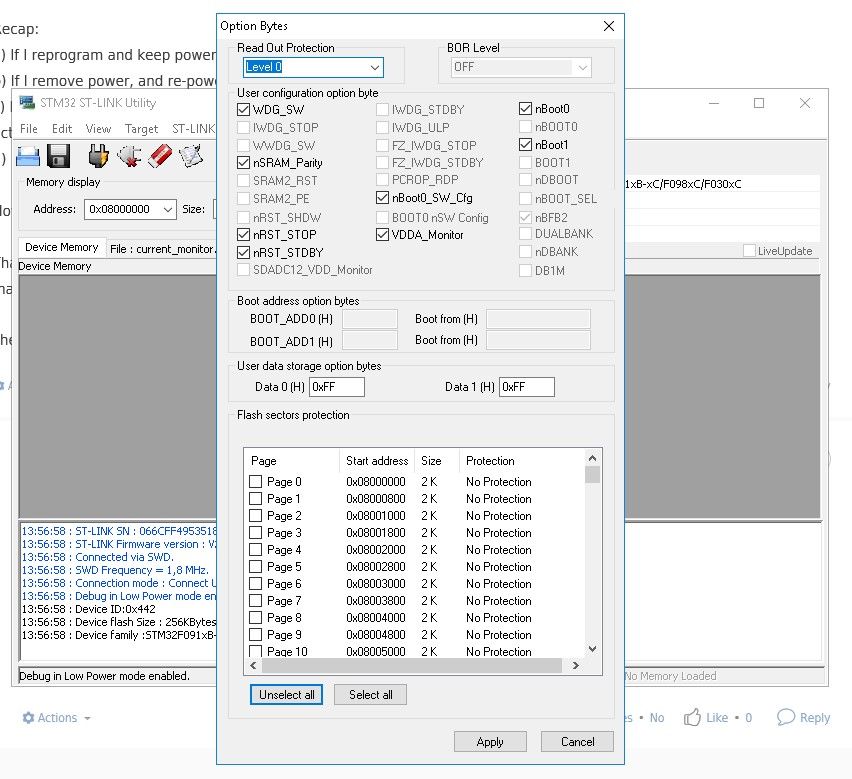The height and width of the screenshot is (779, 852).
Task: Click log line Device ID:0x442
Action: coord(89,609)
